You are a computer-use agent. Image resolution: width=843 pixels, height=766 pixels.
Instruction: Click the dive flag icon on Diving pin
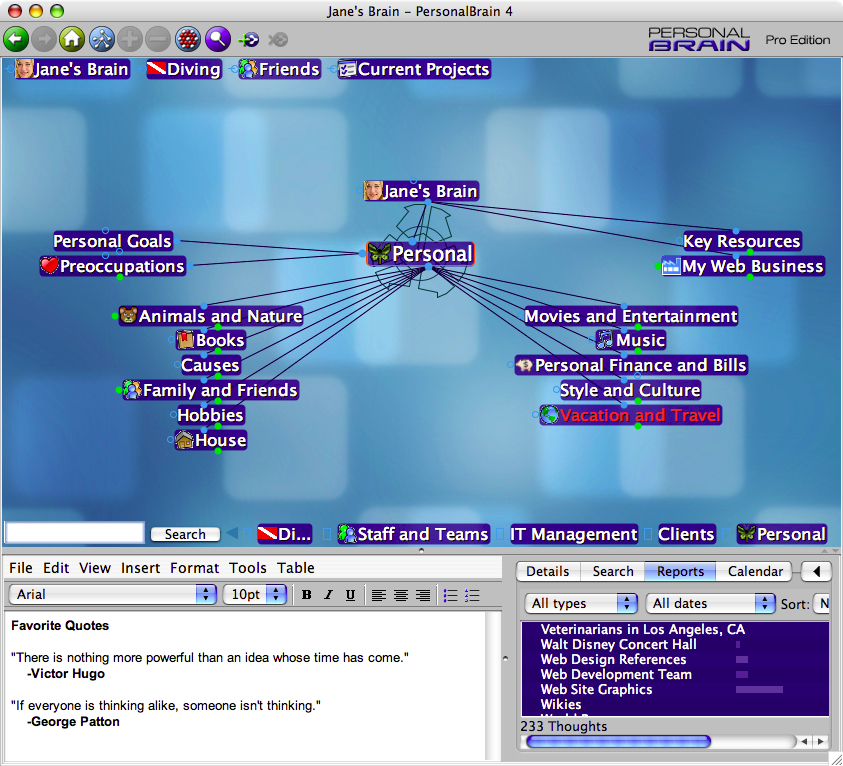[156, 69]
